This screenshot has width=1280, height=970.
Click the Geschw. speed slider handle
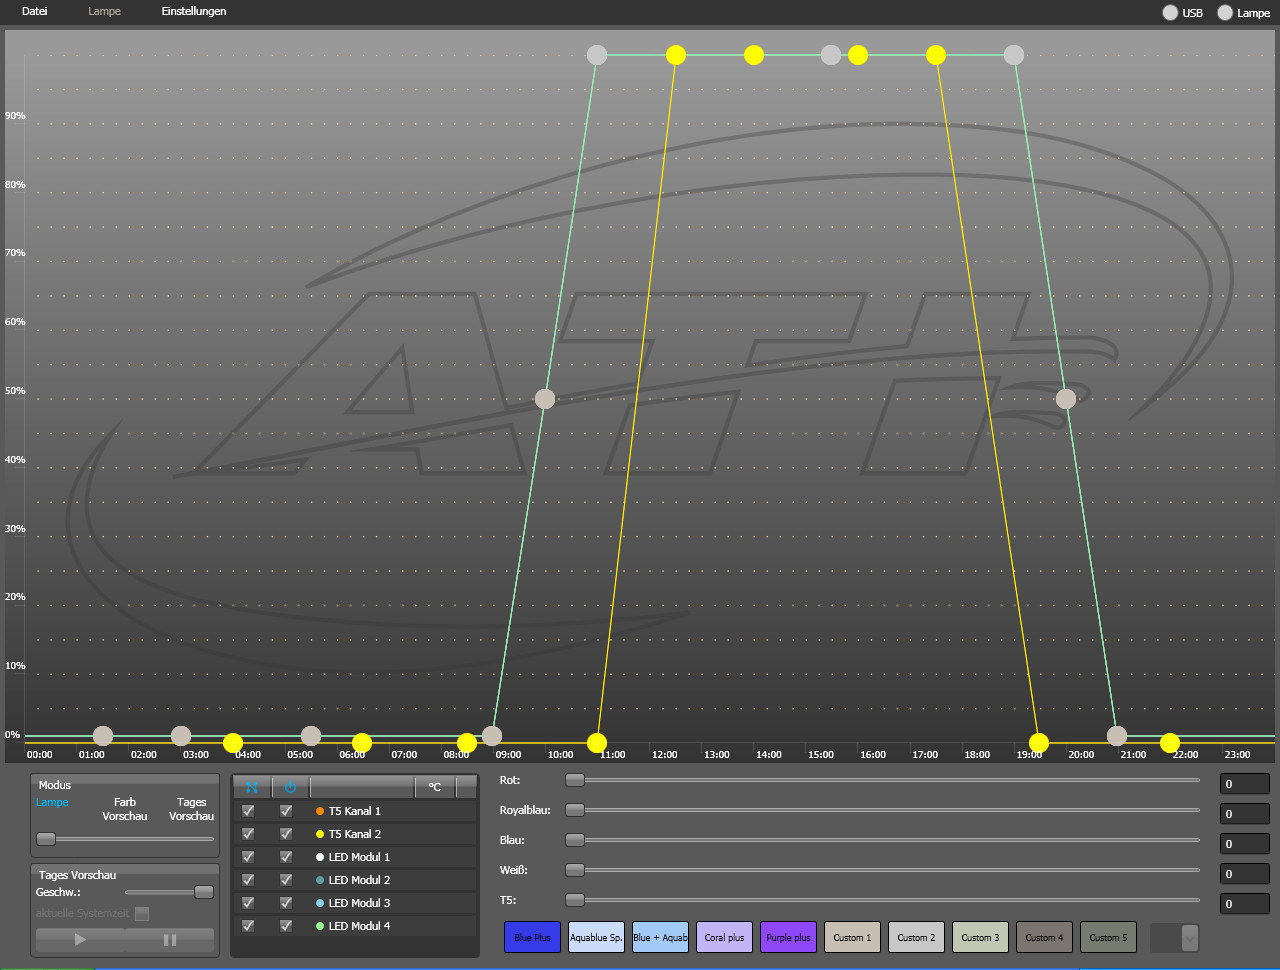(x=204, y=892)
